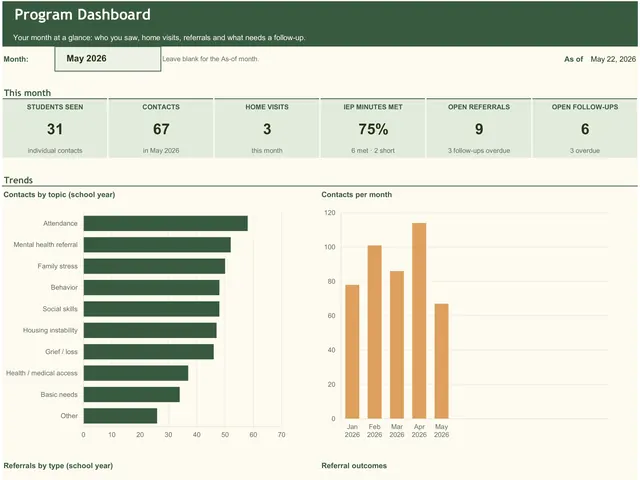Click the 'This month' section heading
Image resolution: width=640 pixels, height=480 pixels.
27,93
